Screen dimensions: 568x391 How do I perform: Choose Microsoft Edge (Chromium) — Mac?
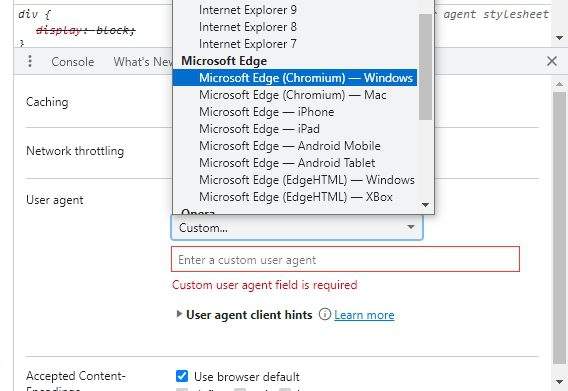295,95
